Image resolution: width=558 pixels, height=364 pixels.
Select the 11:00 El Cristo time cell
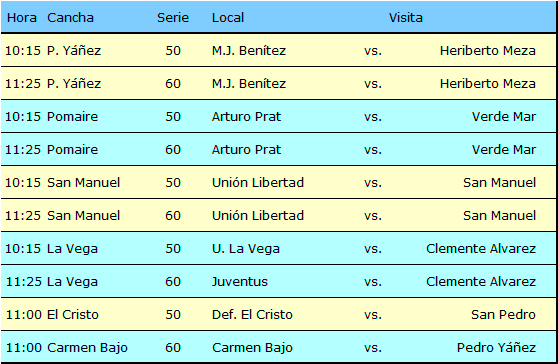point(23,315)
